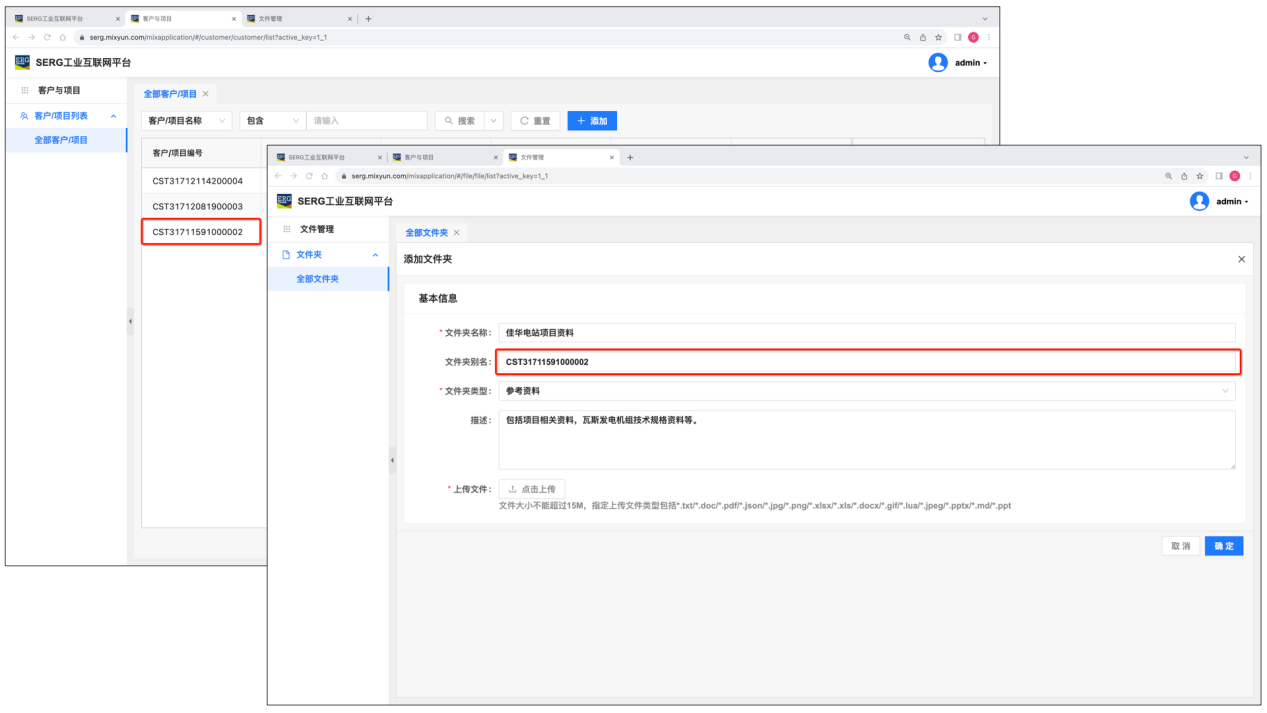Click the admin avatar icon in front window
Image resolution: width=1267 pixels, height=713 pixels.
1199,201
